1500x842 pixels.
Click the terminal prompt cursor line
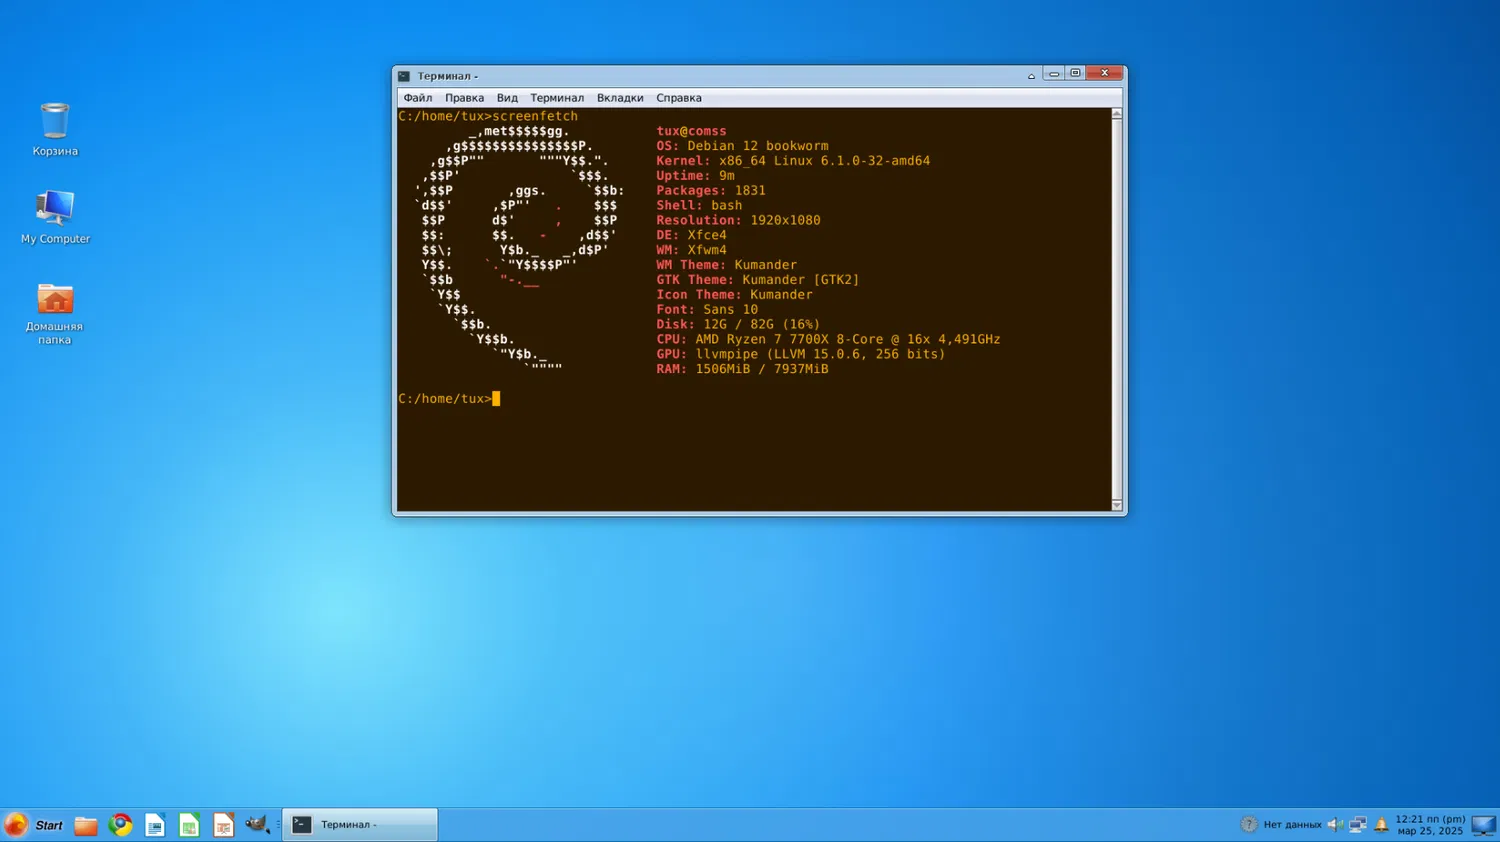pos(449,399)
